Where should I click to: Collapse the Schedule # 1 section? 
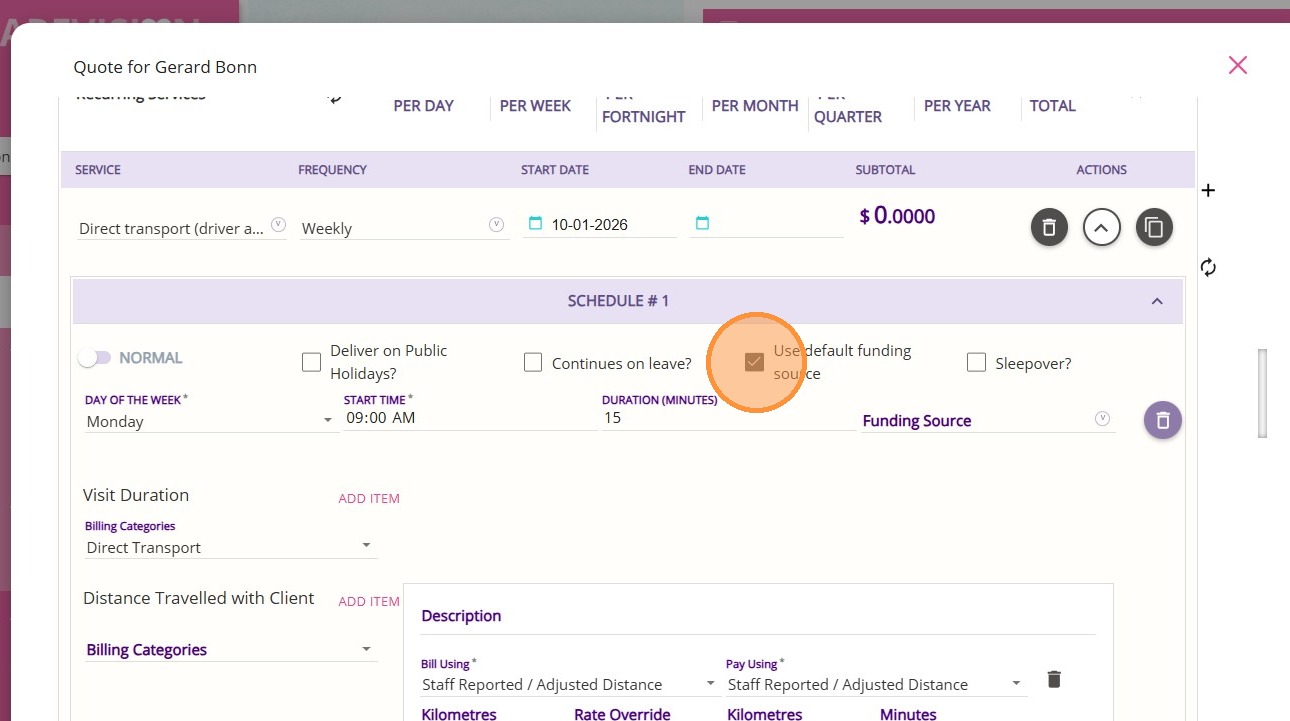1157,301
